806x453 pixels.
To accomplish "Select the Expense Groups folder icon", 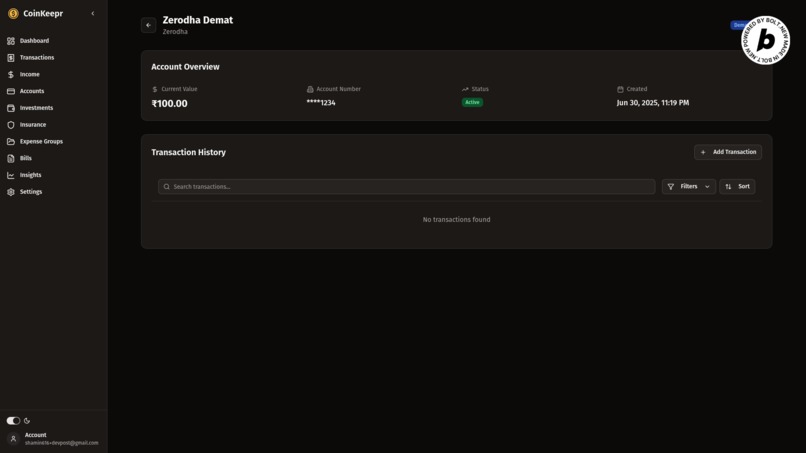I will coord(11,141).
